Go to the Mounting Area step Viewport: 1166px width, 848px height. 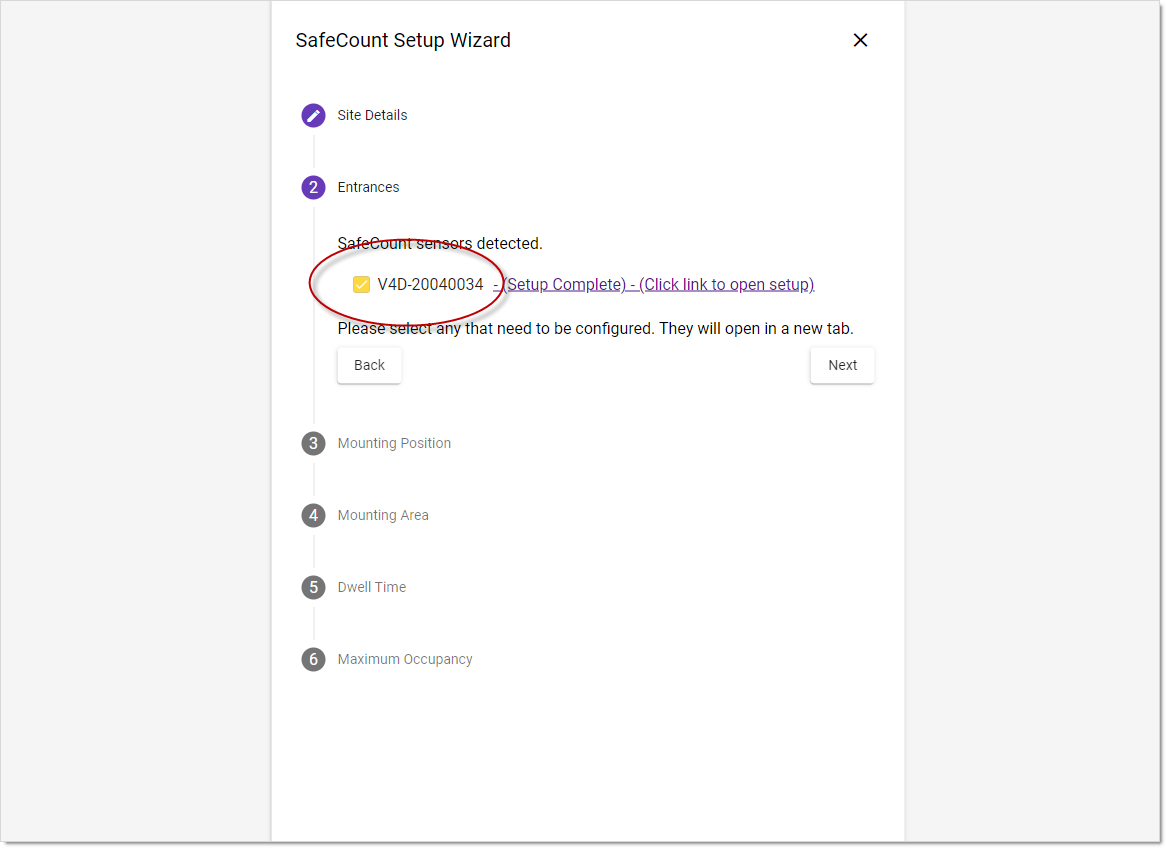coord(383,515)
